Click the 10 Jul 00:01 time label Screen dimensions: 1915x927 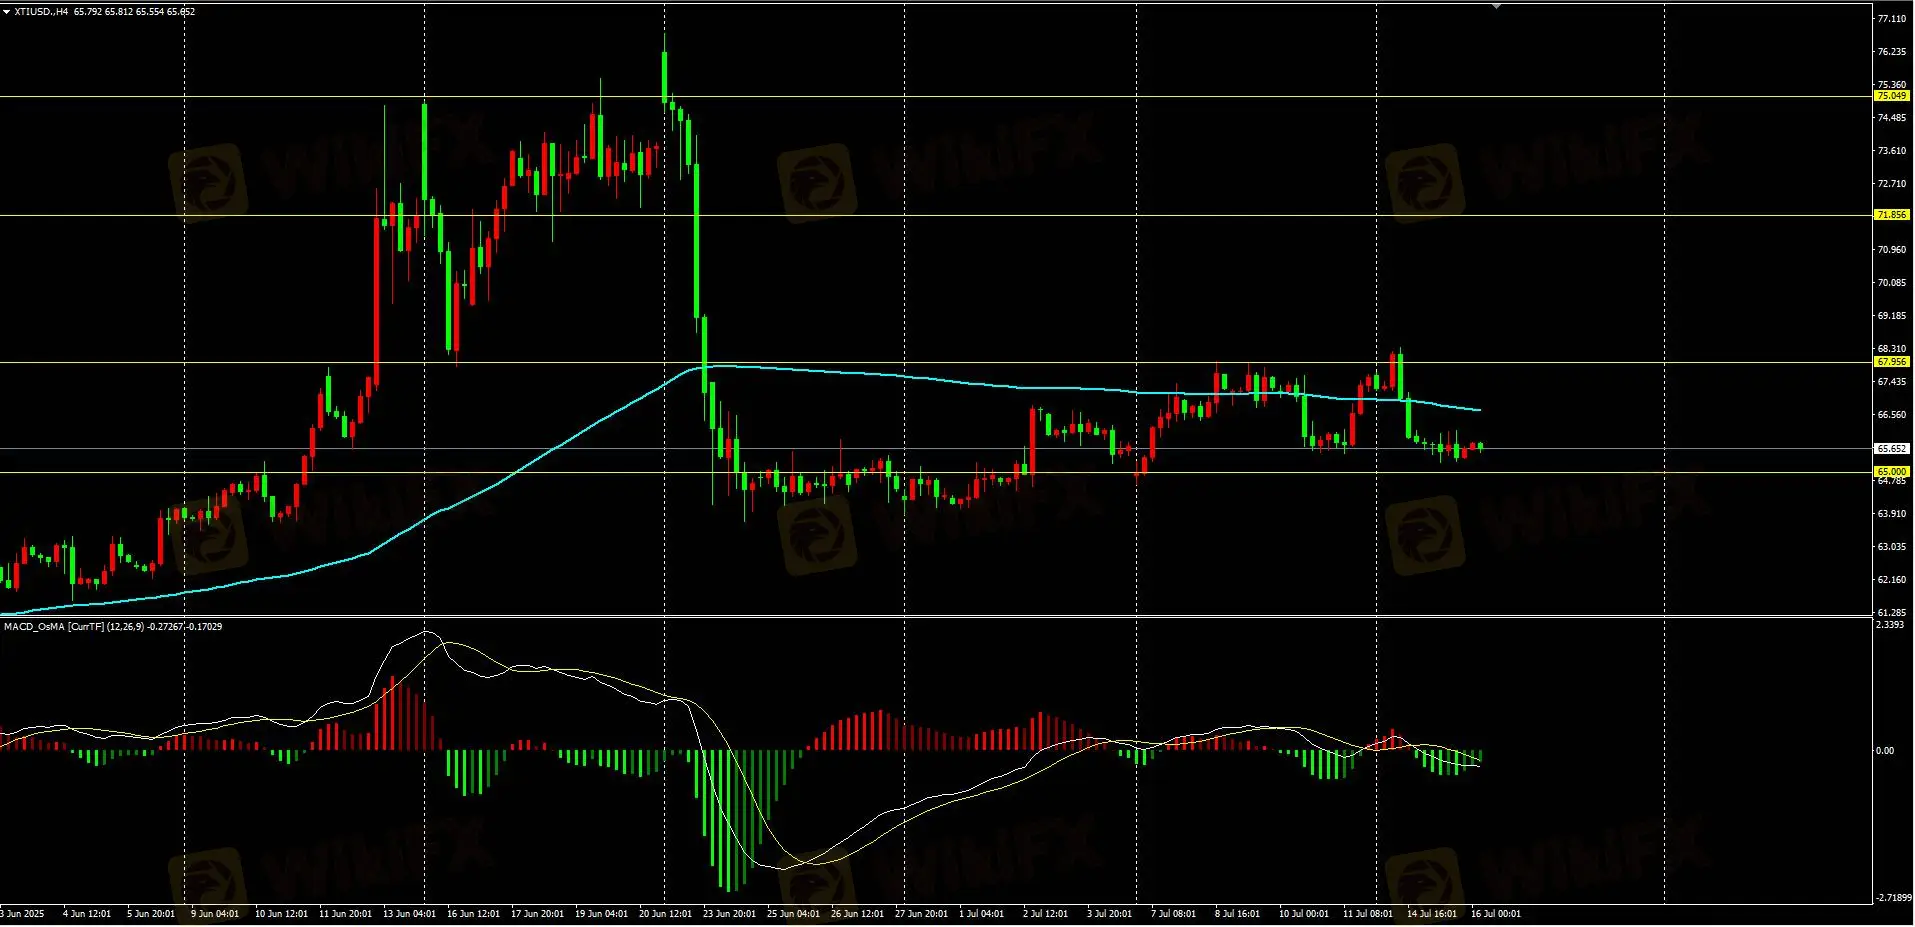pos(1304,914)
